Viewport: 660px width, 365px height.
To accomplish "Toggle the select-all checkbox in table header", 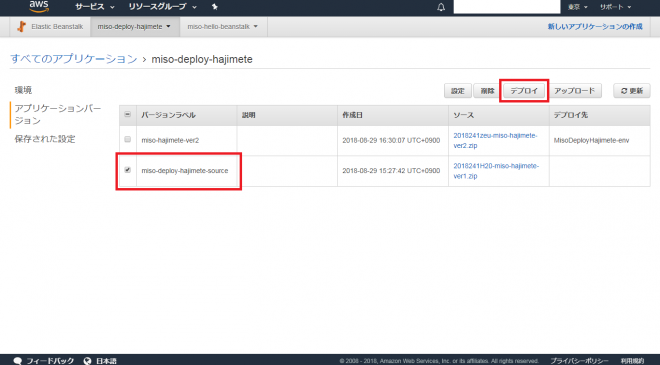I will (x=128, y=115).
